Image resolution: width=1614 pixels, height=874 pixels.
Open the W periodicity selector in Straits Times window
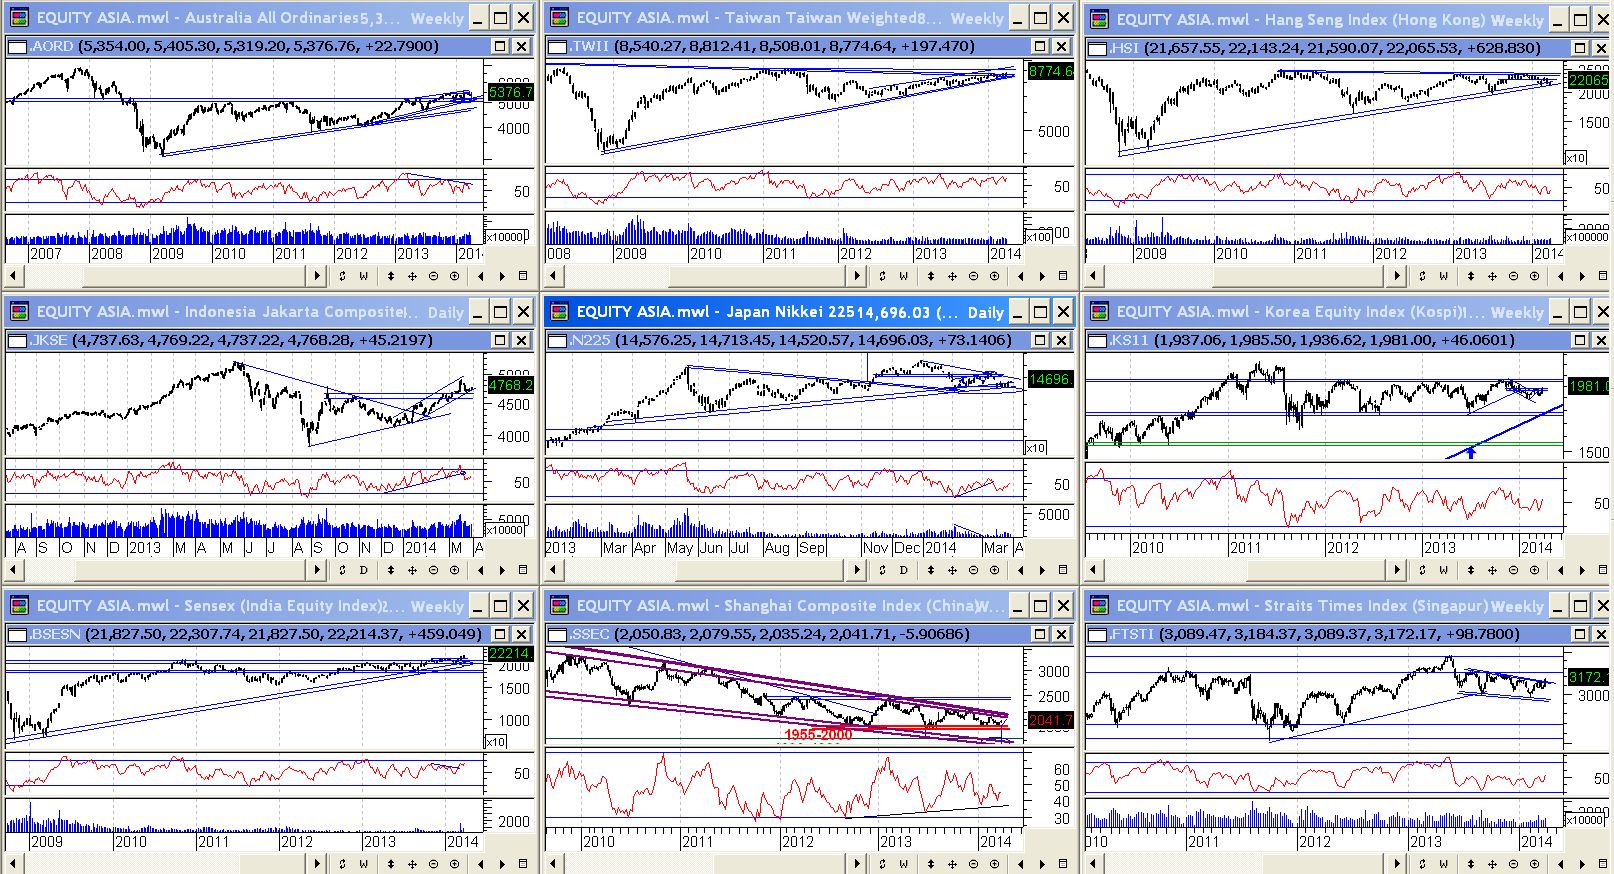click(x=1443, y=864)
